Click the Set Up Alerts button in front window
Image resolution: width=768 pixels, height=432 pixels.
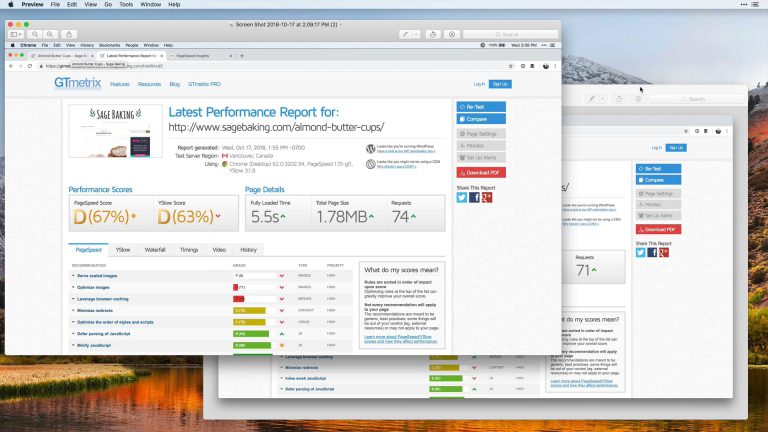pyautogui.click(x=481, y=158)
